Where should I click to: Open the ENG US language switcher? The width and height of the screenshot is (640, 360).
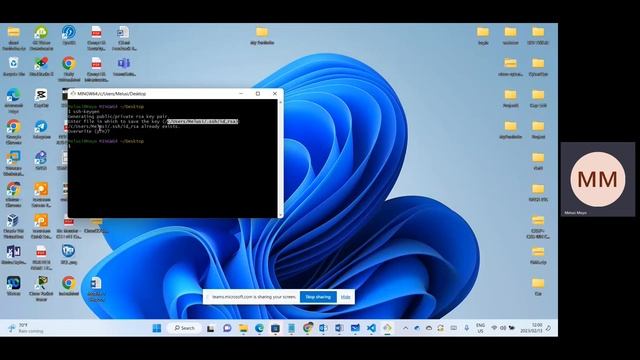coord(480,328)
